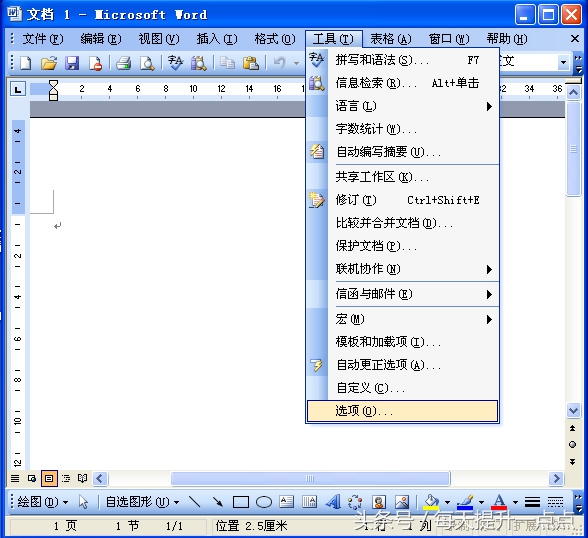Open the 插入 menu
Screen dimensions: 588x538
[217, 39]
